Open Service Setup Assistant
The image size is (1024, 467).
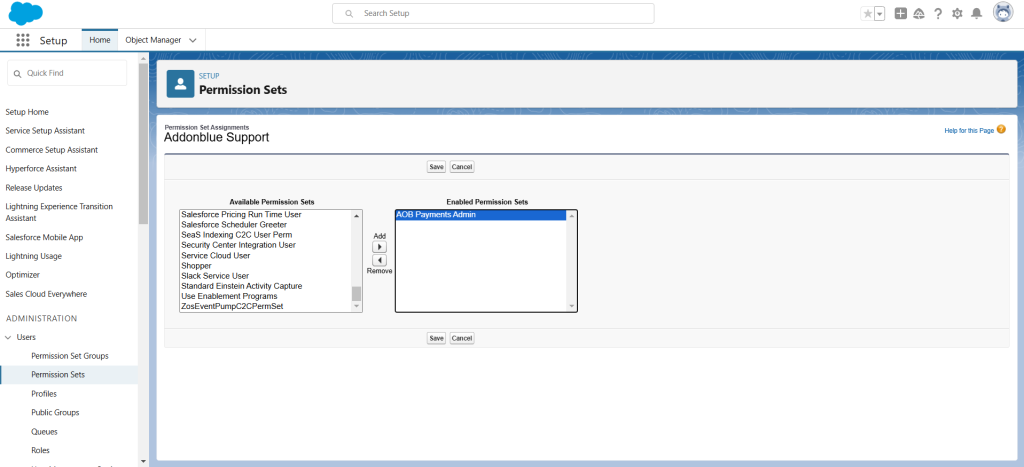tap(45, 131)
